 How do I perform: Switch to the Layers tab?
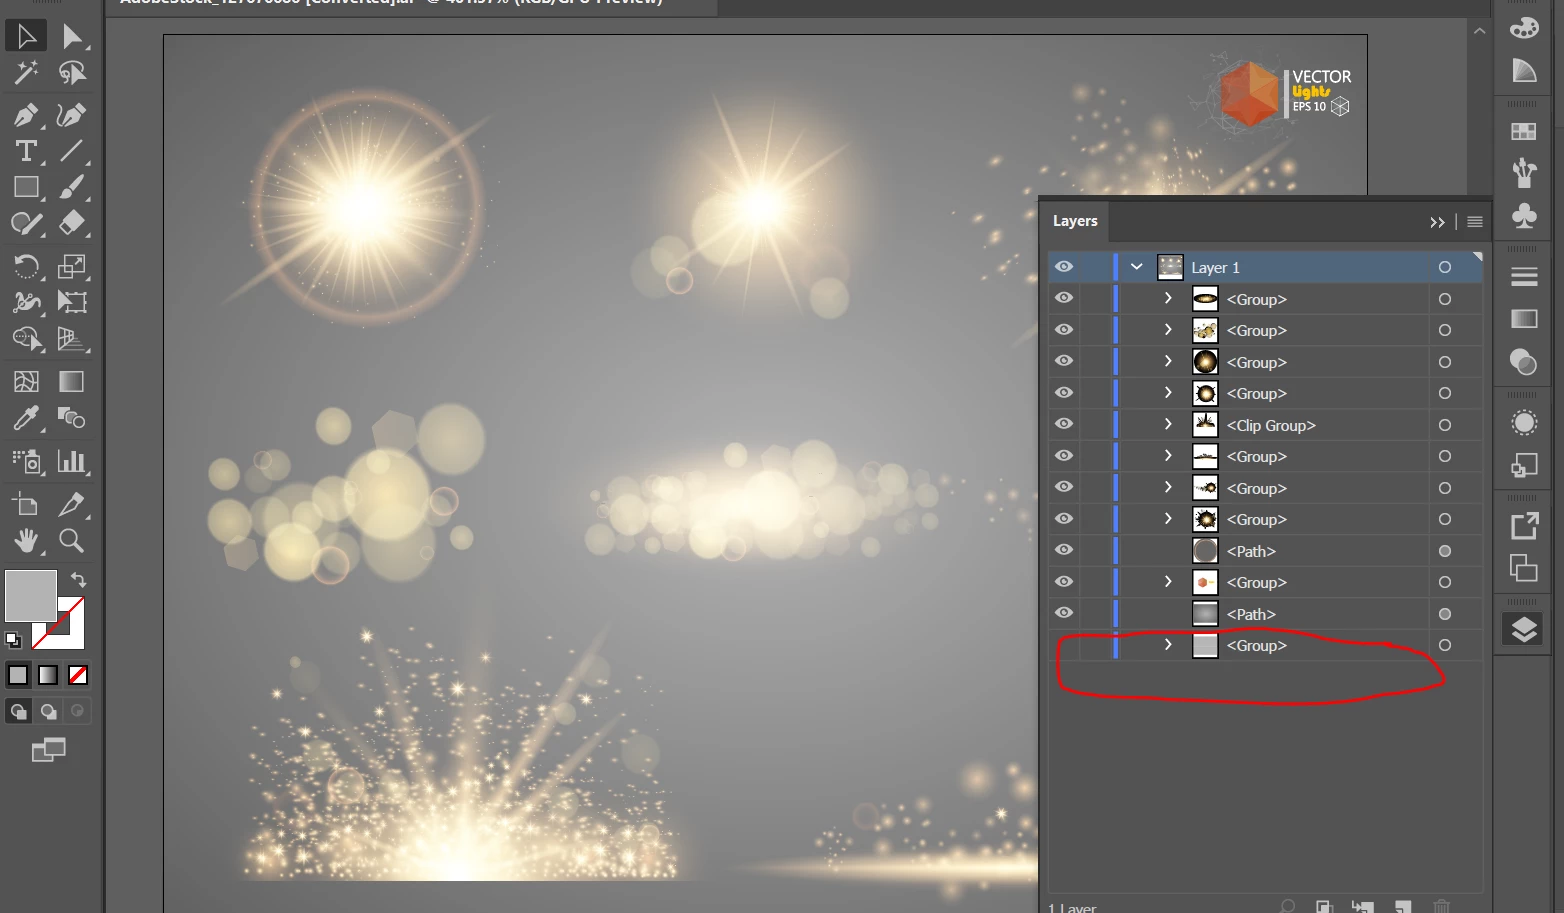(1075, 221)
